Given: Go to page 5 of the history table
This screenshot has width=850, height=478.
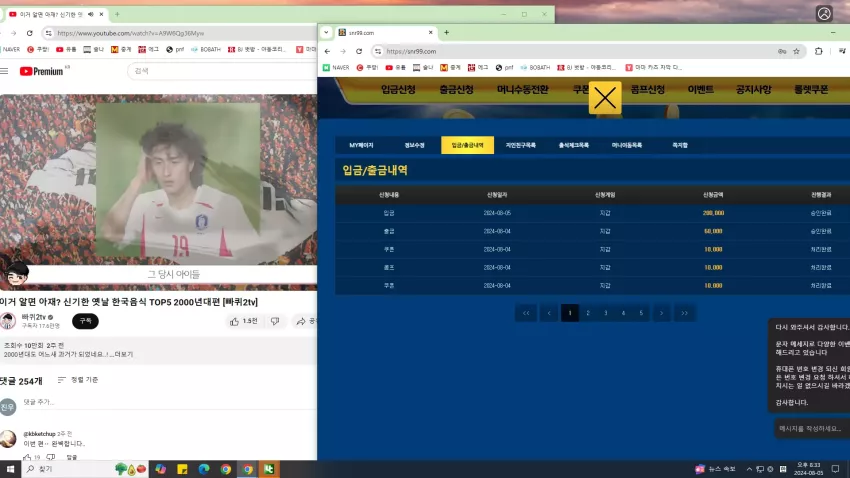Looking at the screenshot, I should (x=641, y=313).
